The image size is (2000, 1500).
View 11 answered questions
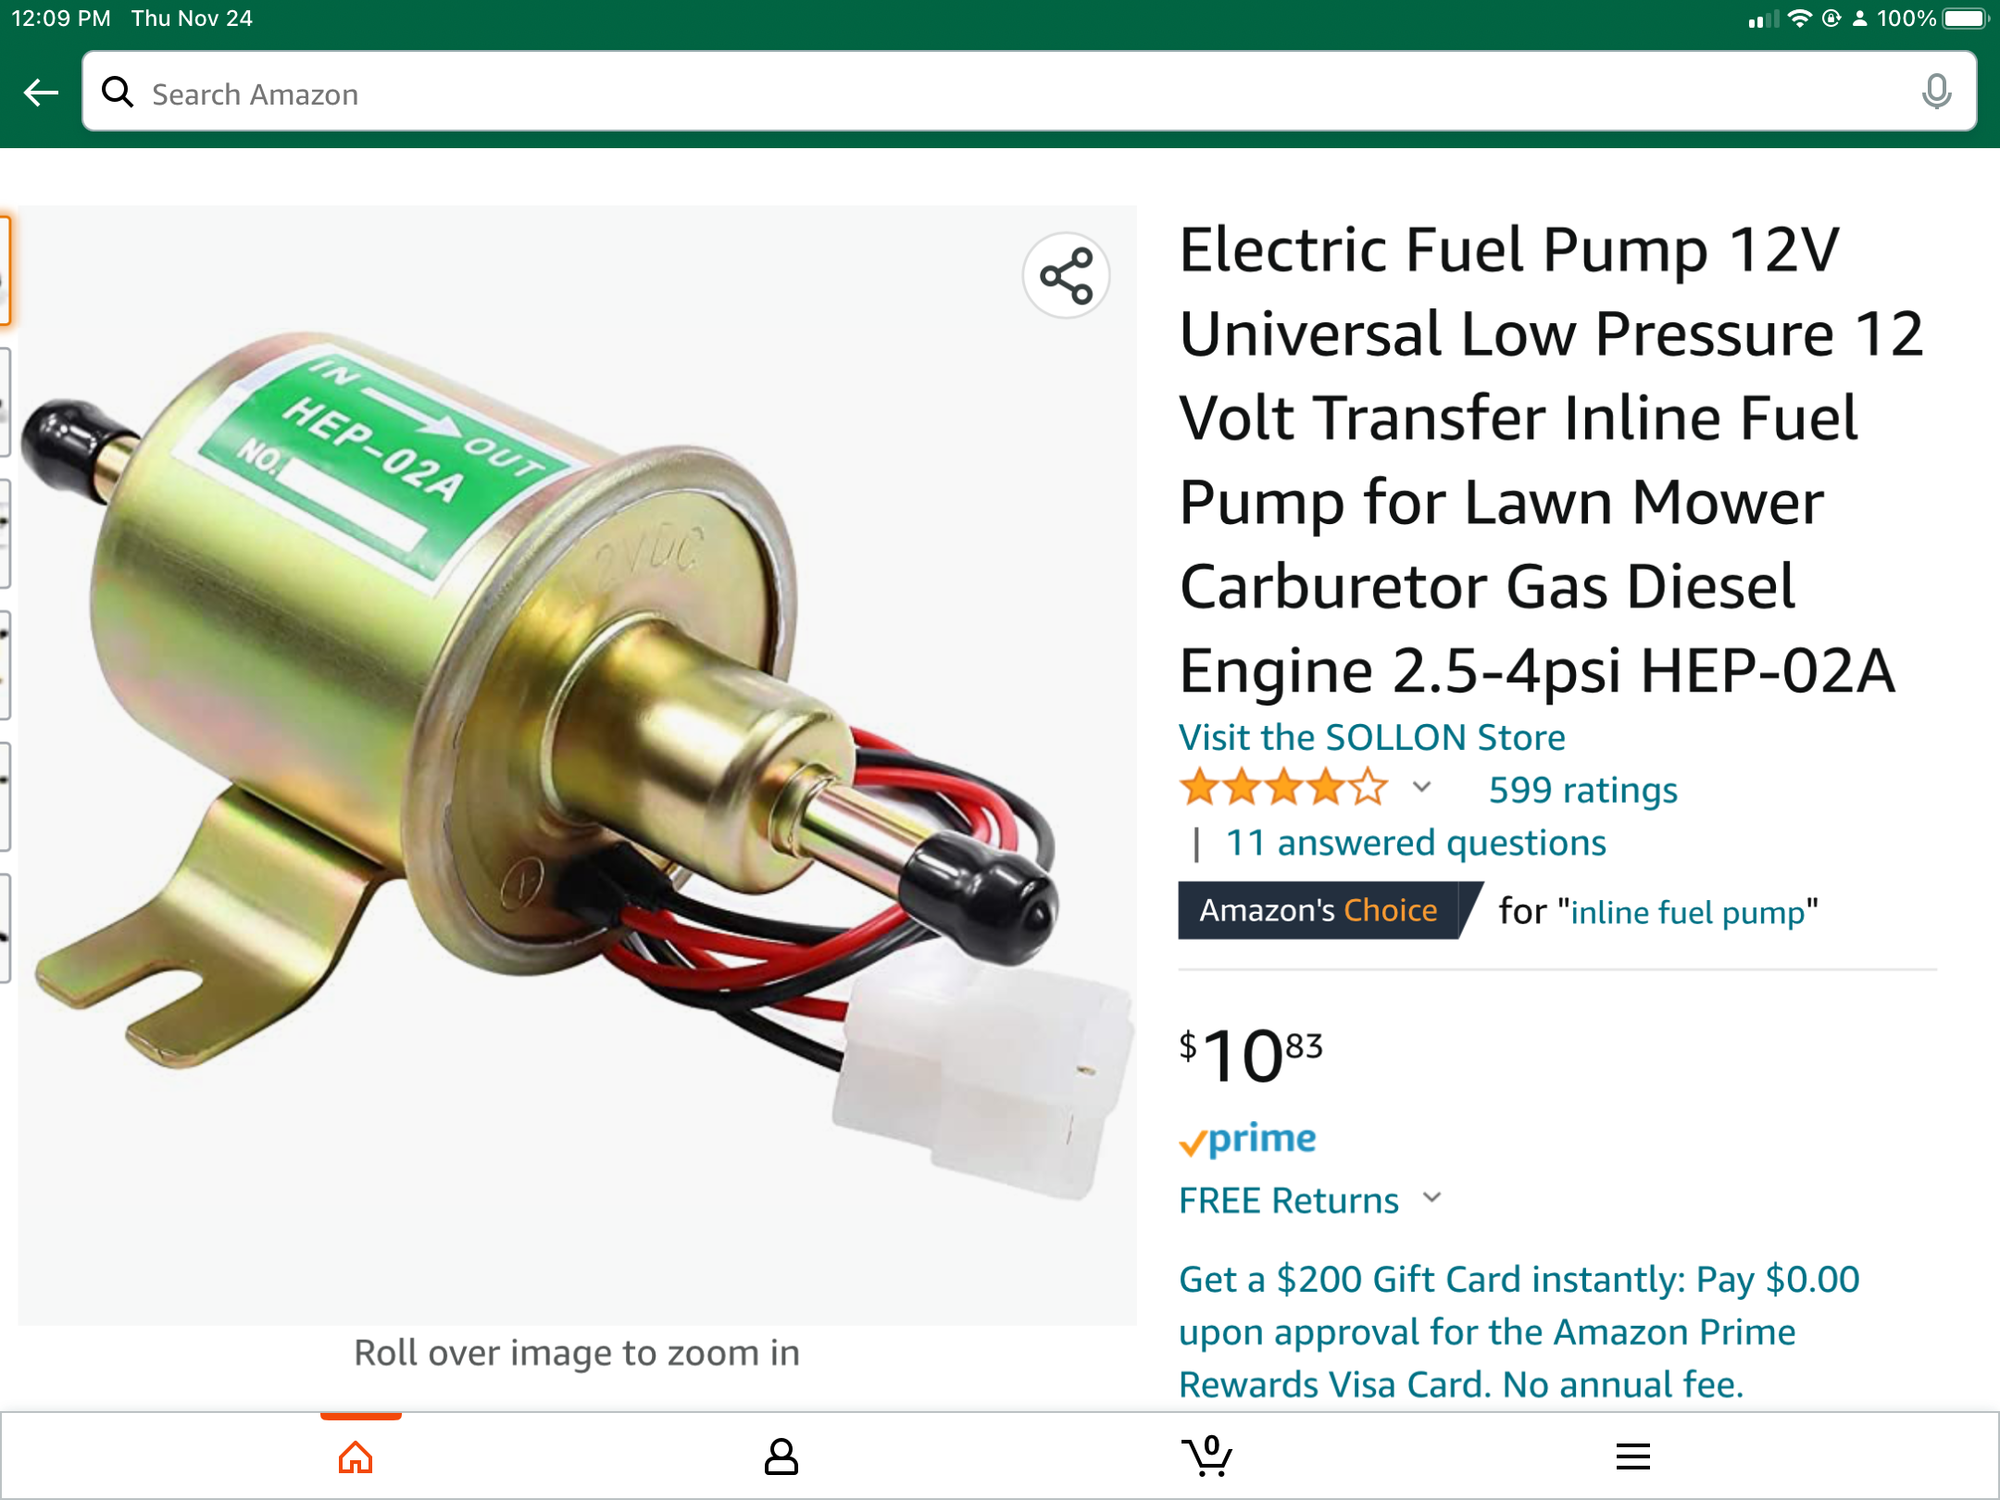pos(1416,843)
